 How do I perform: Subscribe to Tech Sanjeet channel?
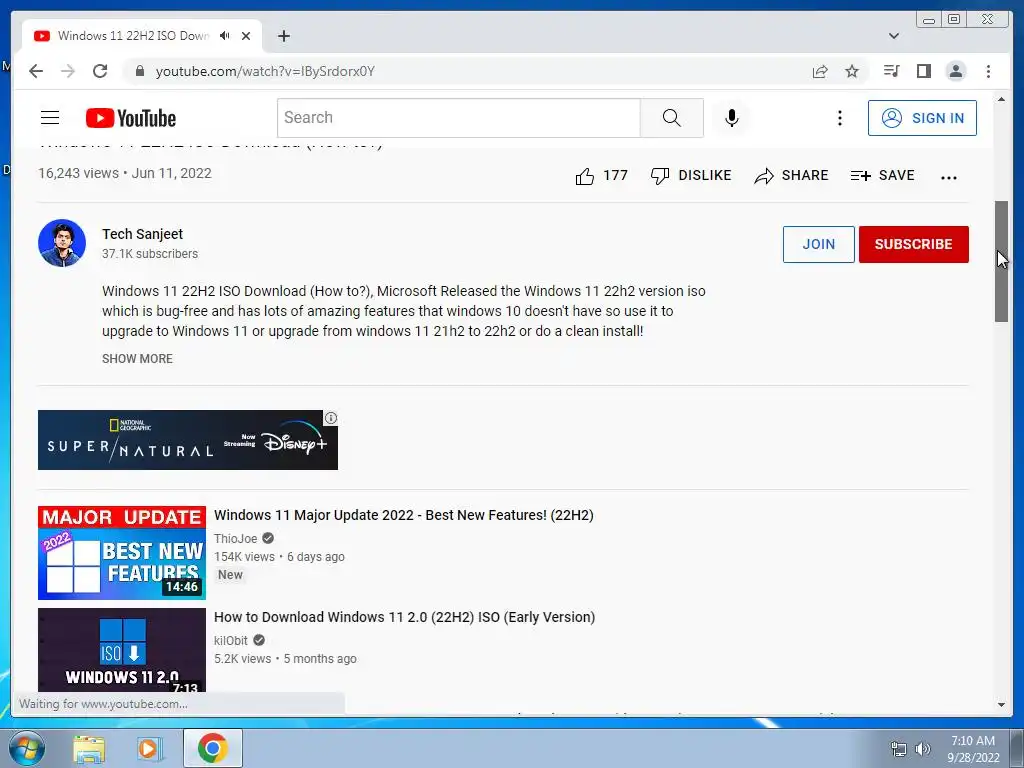(914, 244)
